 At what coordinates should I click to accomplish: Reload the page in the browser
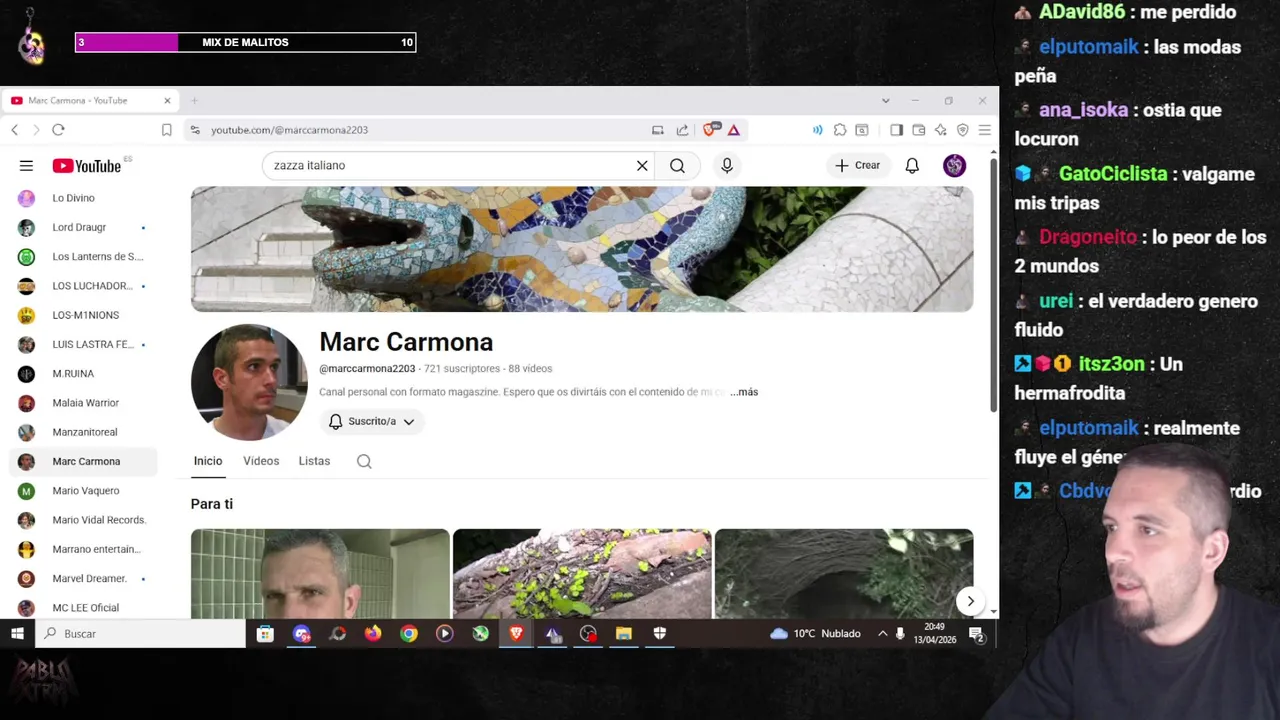tap(58, 130)
